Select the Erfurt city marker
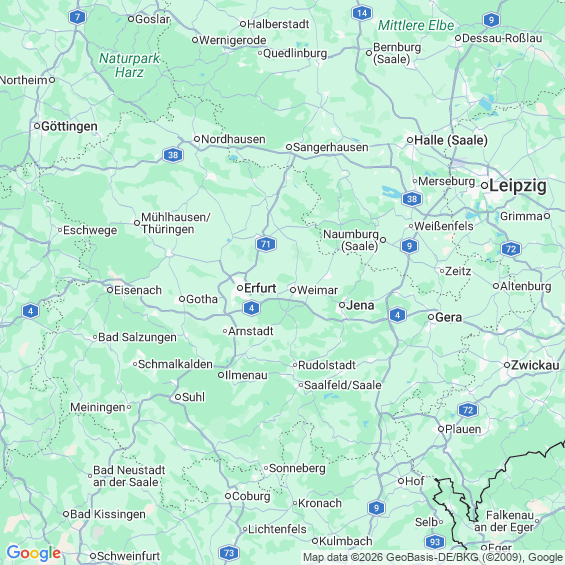The width and height of the screenshot is (565, 565). pos(240,288)
